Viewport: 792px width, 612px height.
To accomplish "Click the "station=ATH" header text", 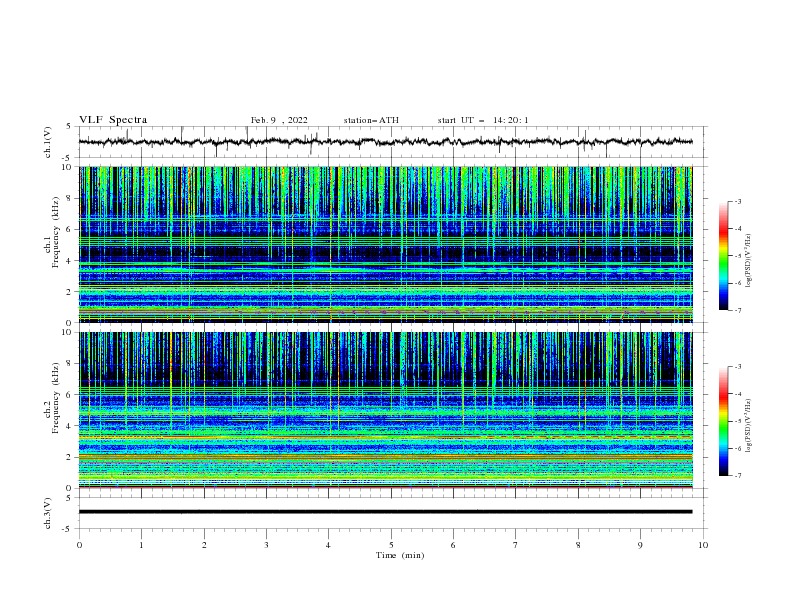I will pyautogui.click(x=371, y=120).
